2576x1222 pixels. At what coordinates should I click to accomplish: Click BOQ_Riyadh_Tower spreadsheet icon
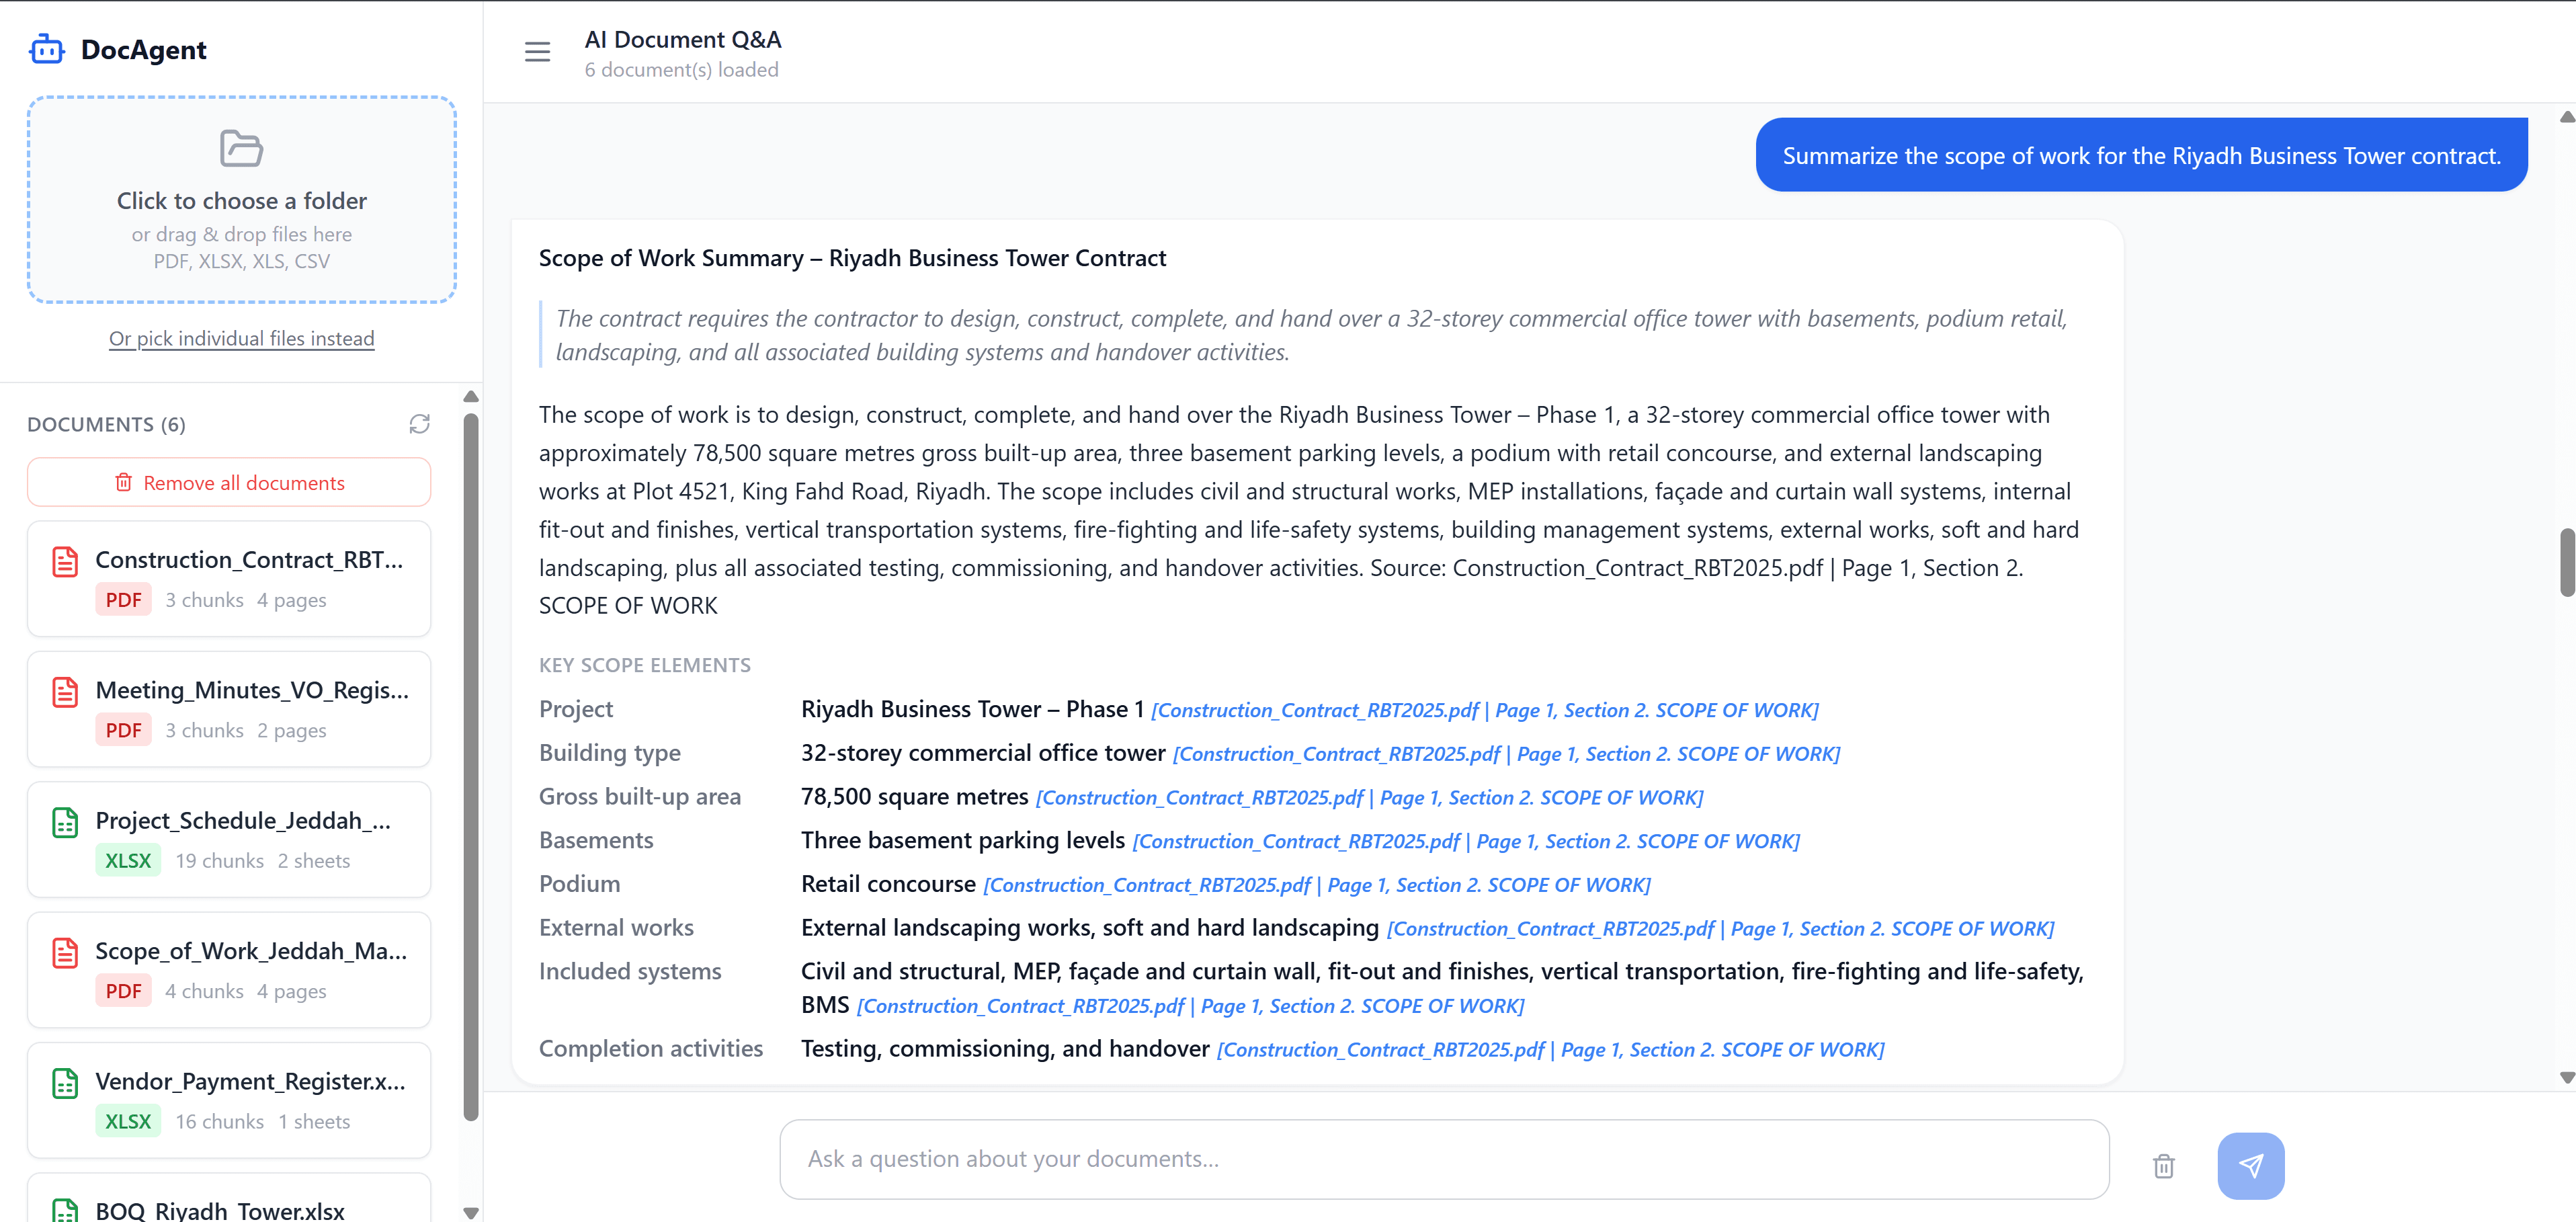[x=65, y=1210]
